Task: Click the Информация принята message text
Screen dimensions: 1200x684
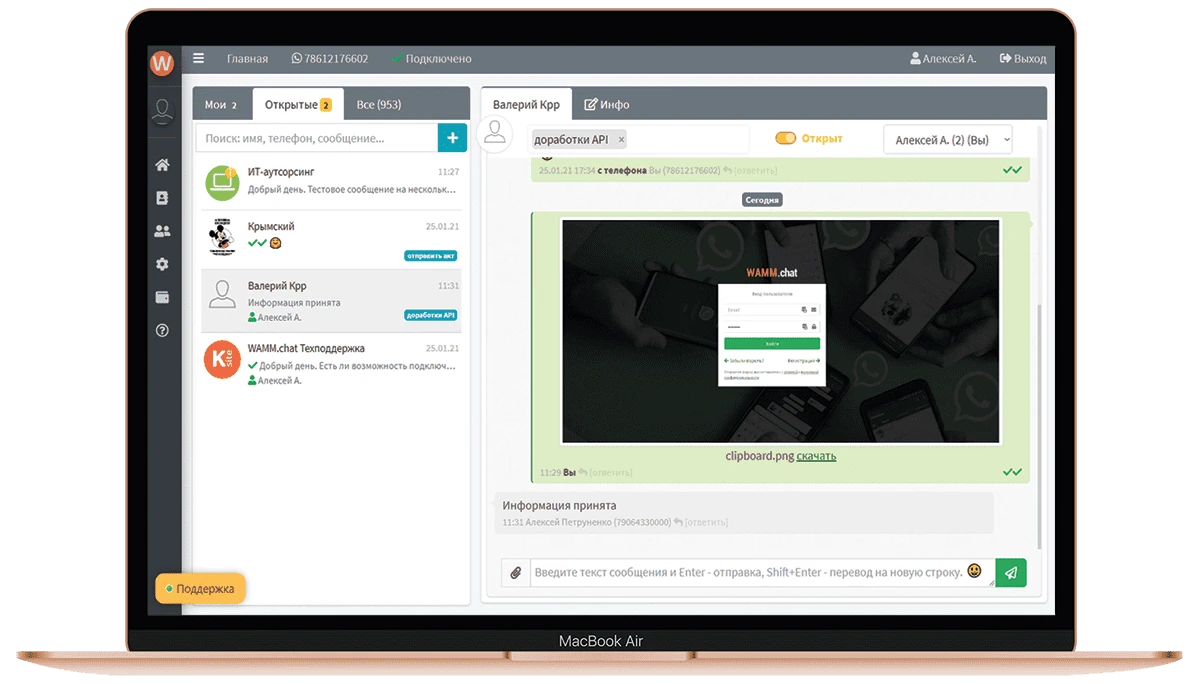Action: click(559, 505)
